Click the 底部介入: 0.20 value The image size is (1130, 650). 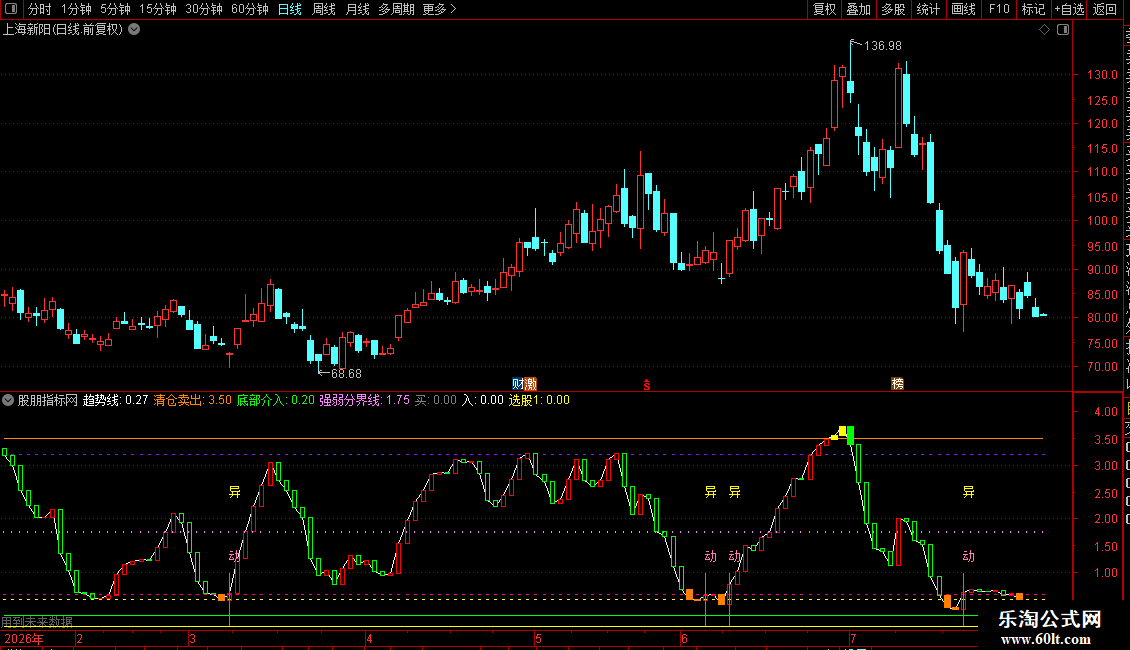click(x=276, y=400)
